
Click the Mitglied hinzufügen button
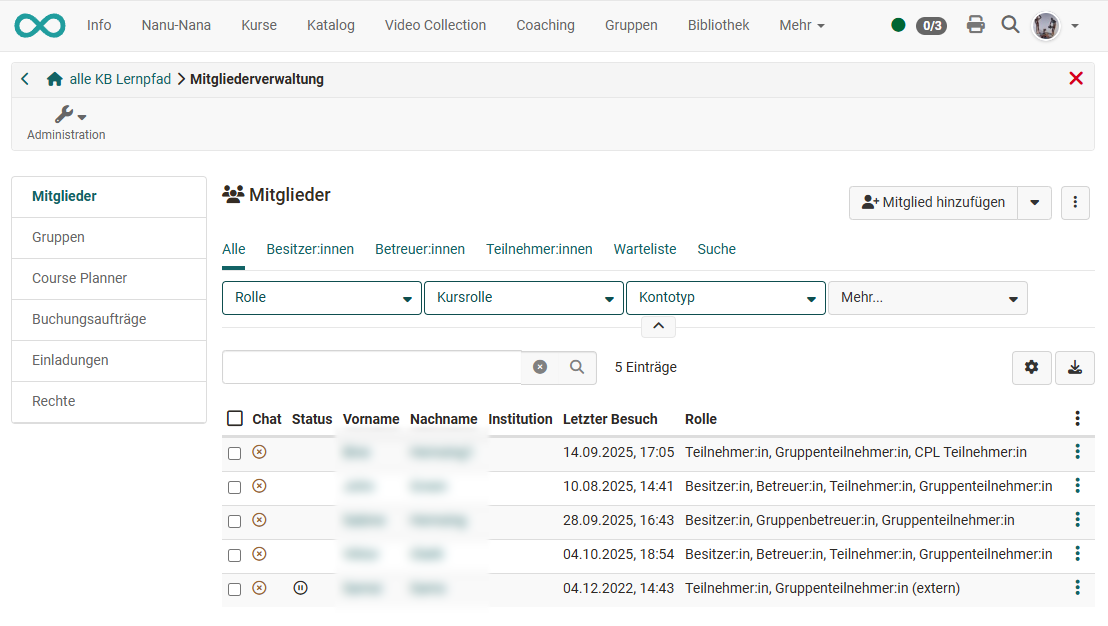click(933, 202)
